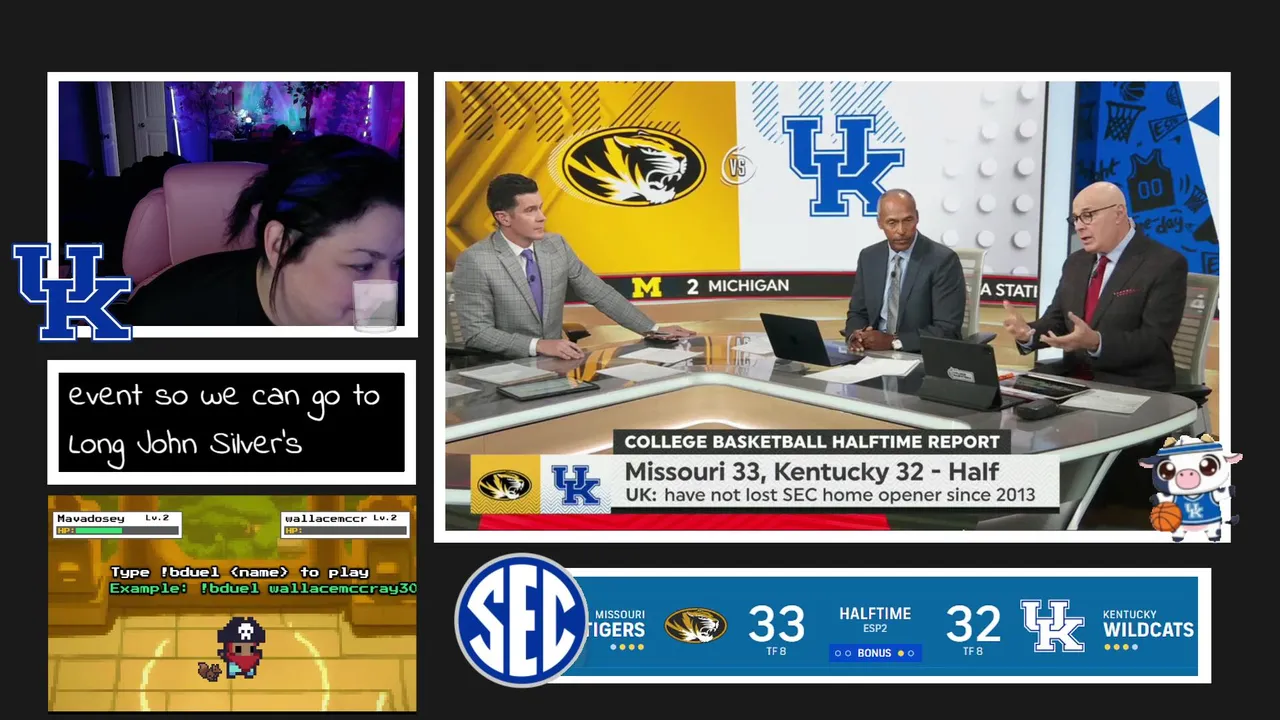Click the cow mascot holding a basketball
The width and height of the screenshot is (1280, 720).
pyautogui.click(x=1190, y=487)
